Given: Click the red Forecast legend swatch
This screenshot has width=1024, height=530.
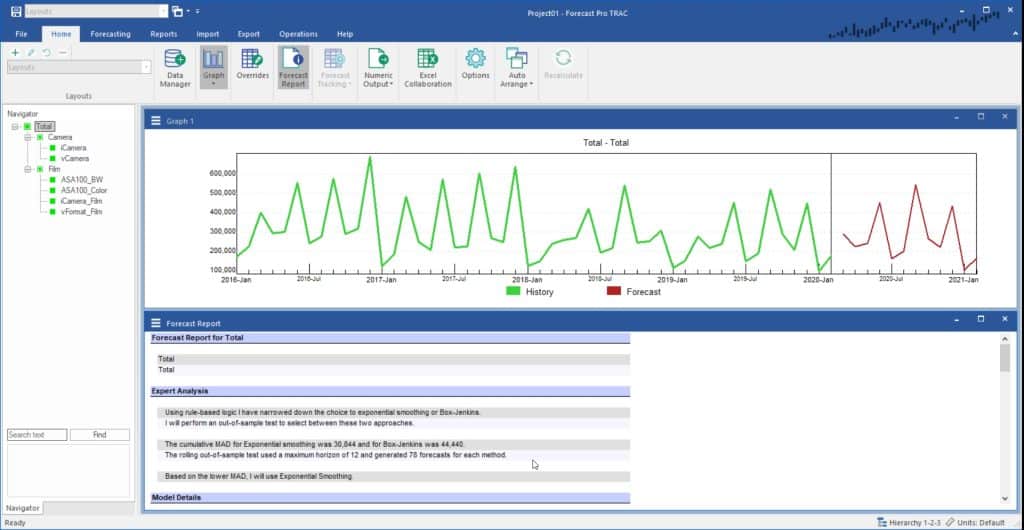Looking at the screenshot, I should 613,292.
